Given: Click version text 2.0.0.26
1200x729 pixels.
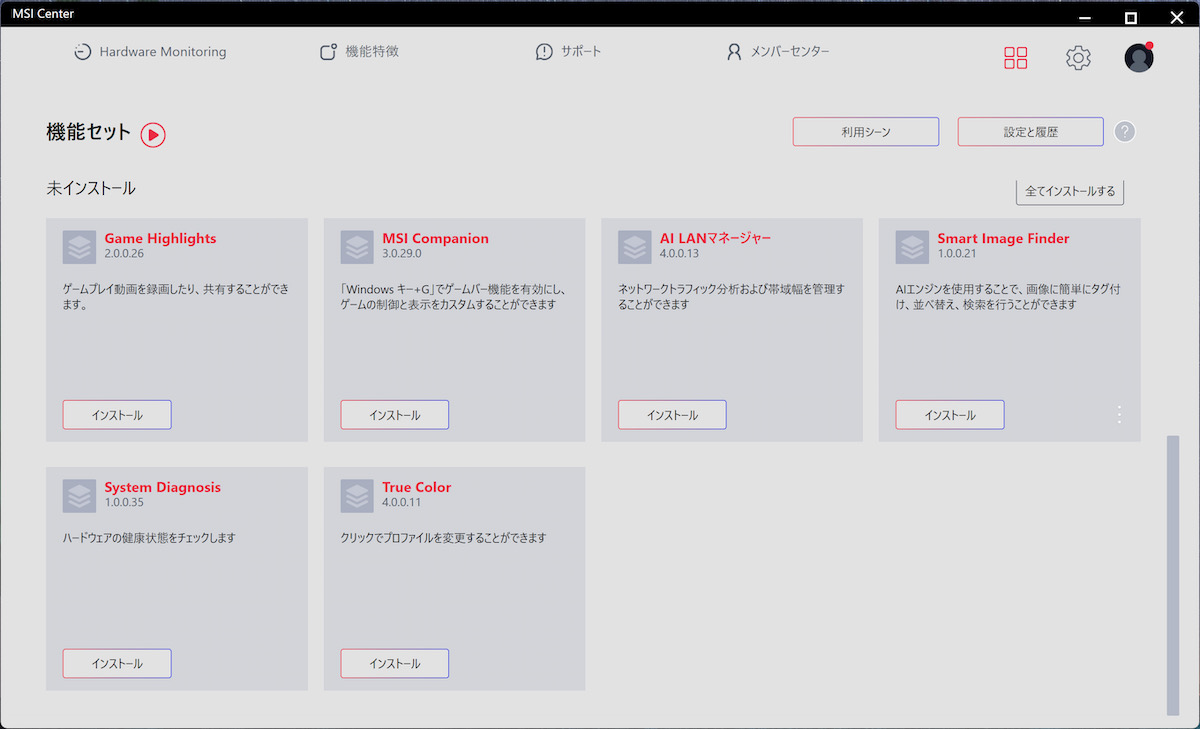Looking at the screenshot, I should pyautogui.click(x=125, y=254).
